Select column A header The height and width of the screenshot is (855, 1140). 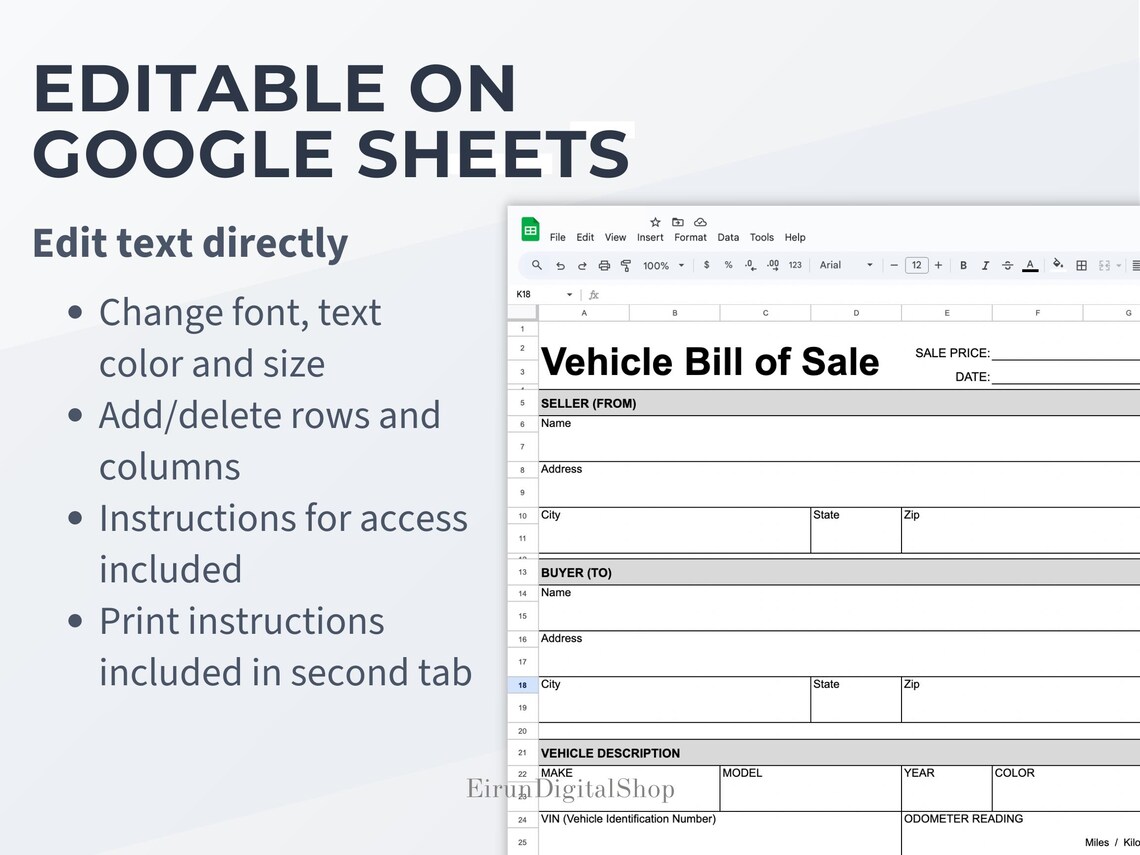tap(584, 313)
